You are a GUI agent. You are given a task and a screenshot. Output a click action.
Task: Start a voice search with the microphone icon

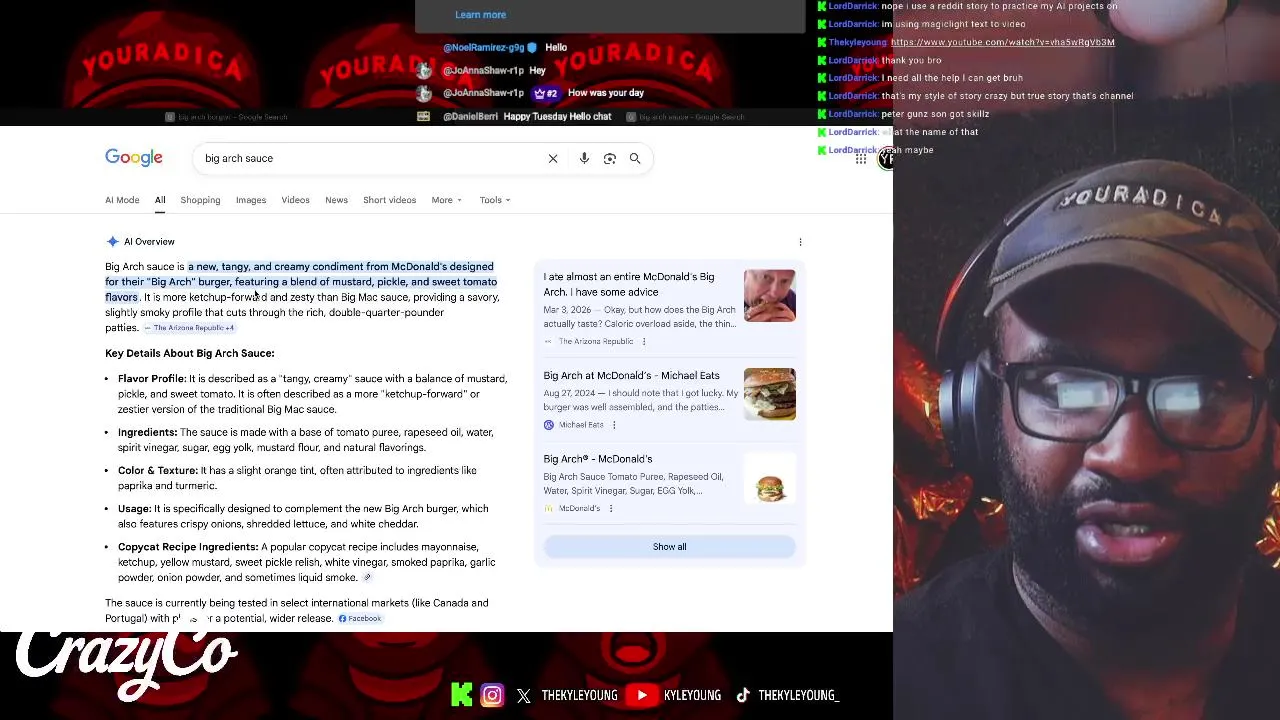point(584,158)
